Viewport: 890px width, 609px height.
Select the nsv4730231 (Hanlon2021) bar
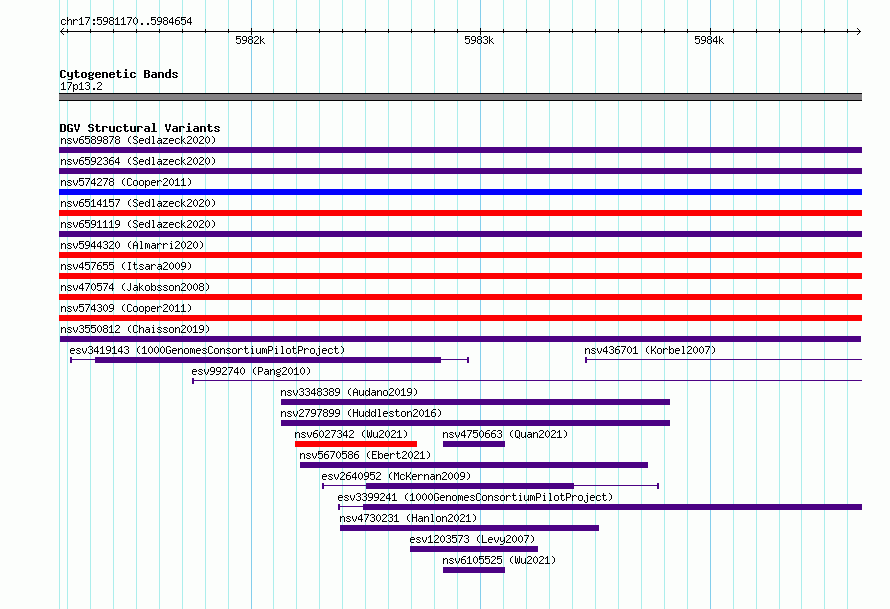[469, 528]
